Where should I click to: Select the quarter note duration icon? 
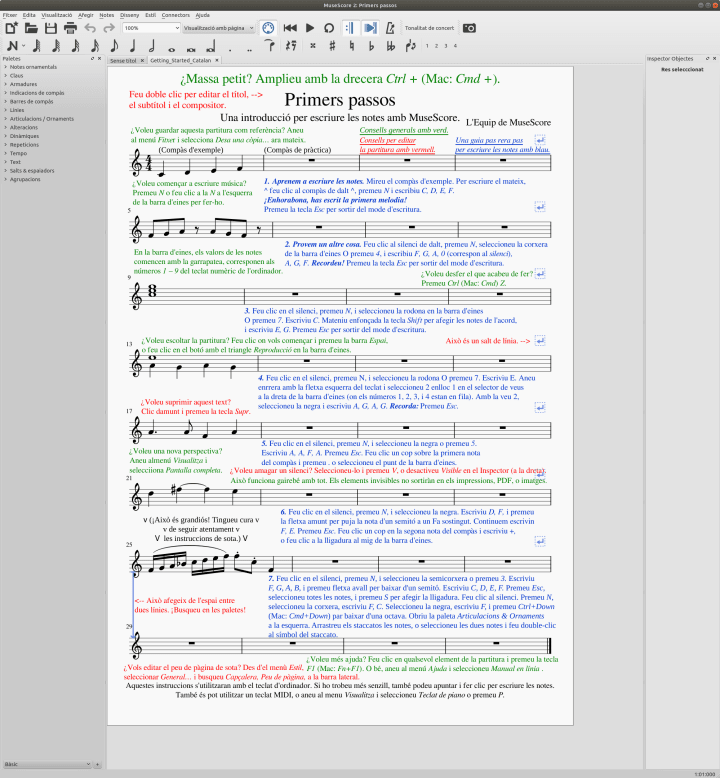(x=132, y=46)
